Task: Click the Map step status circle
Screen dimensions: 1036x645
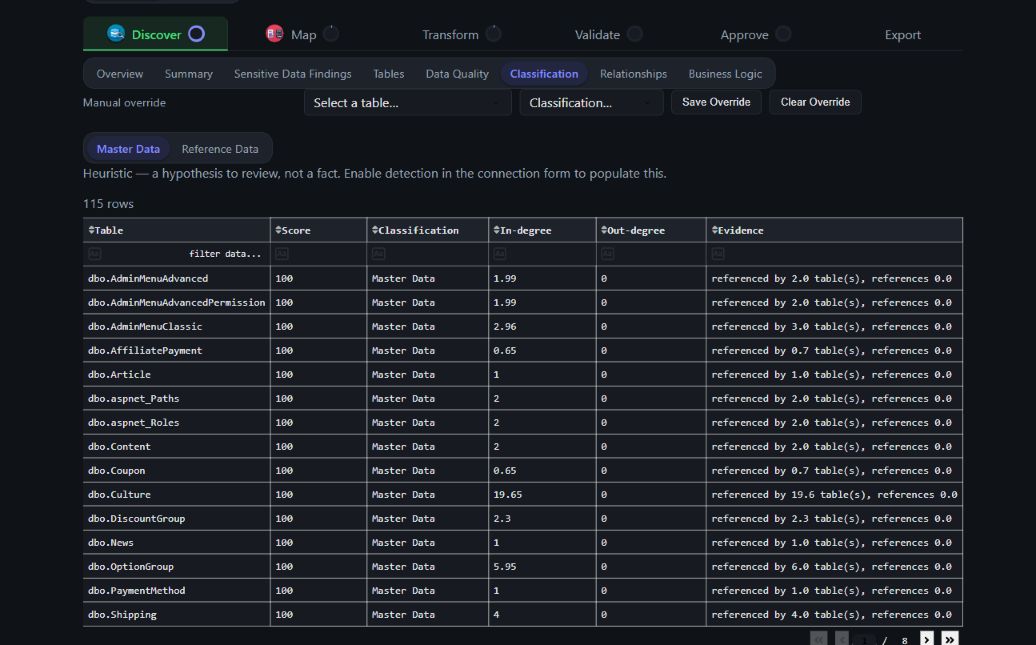Action: pos(331,34)
